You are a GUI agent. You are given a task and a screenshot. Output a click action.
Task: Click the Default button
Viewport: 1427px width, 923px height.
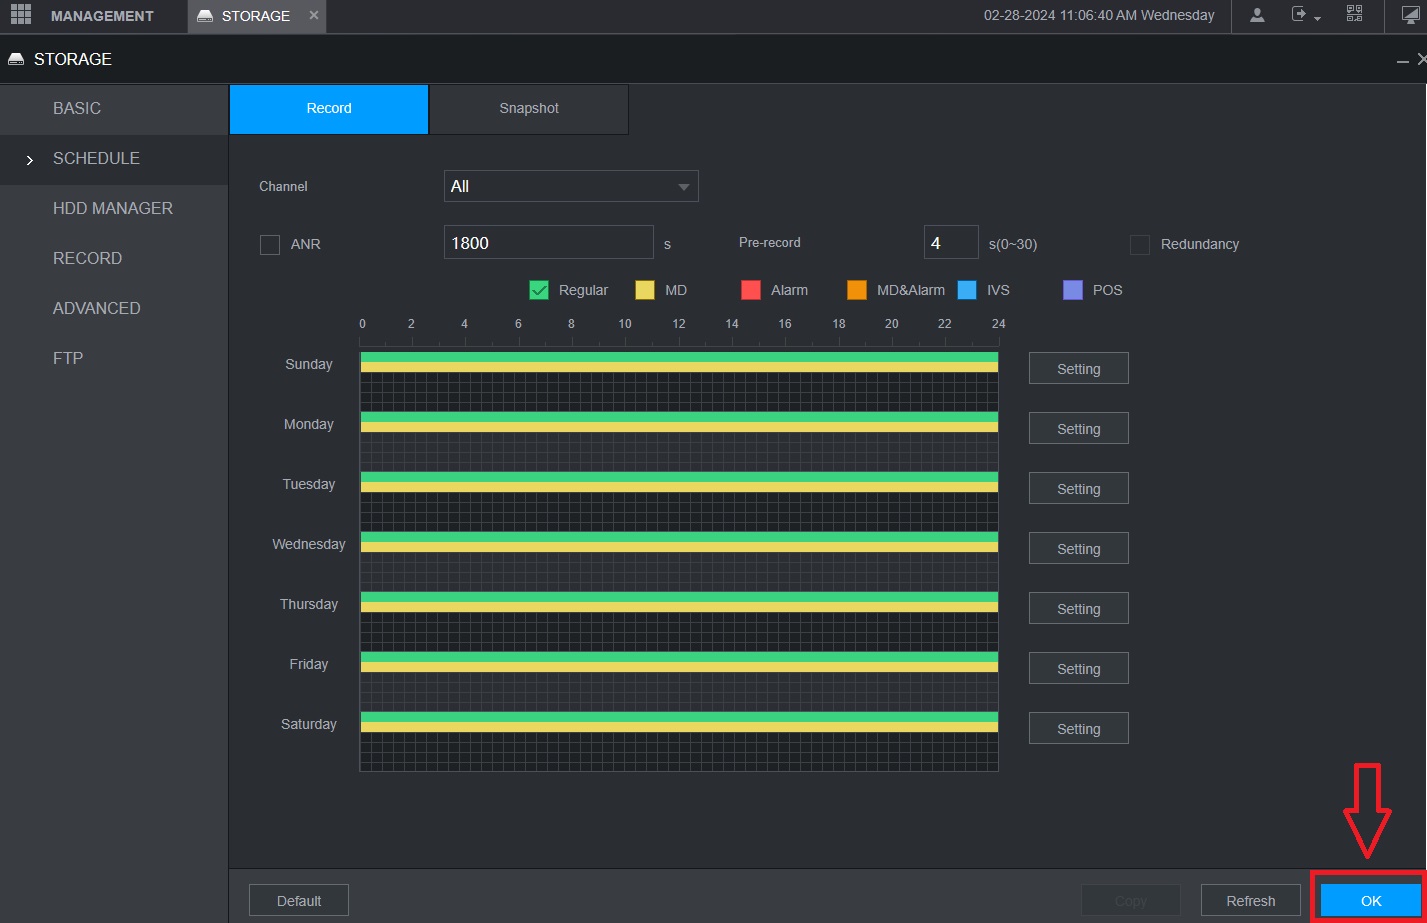point(299,900)
